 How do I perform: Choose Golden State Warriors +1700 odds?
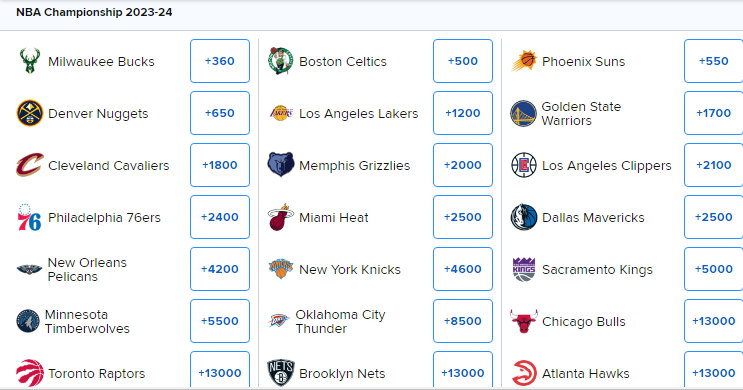point(714,113)
